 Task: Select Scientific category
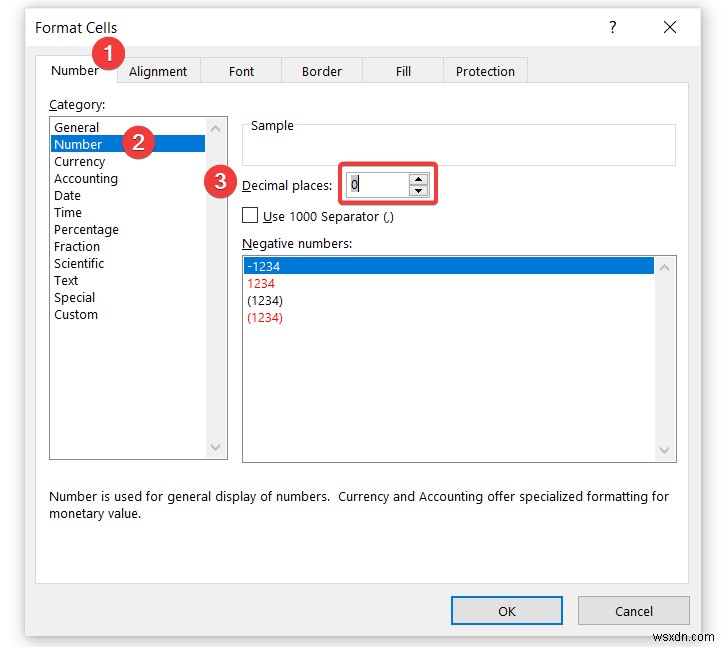(128, 263)
